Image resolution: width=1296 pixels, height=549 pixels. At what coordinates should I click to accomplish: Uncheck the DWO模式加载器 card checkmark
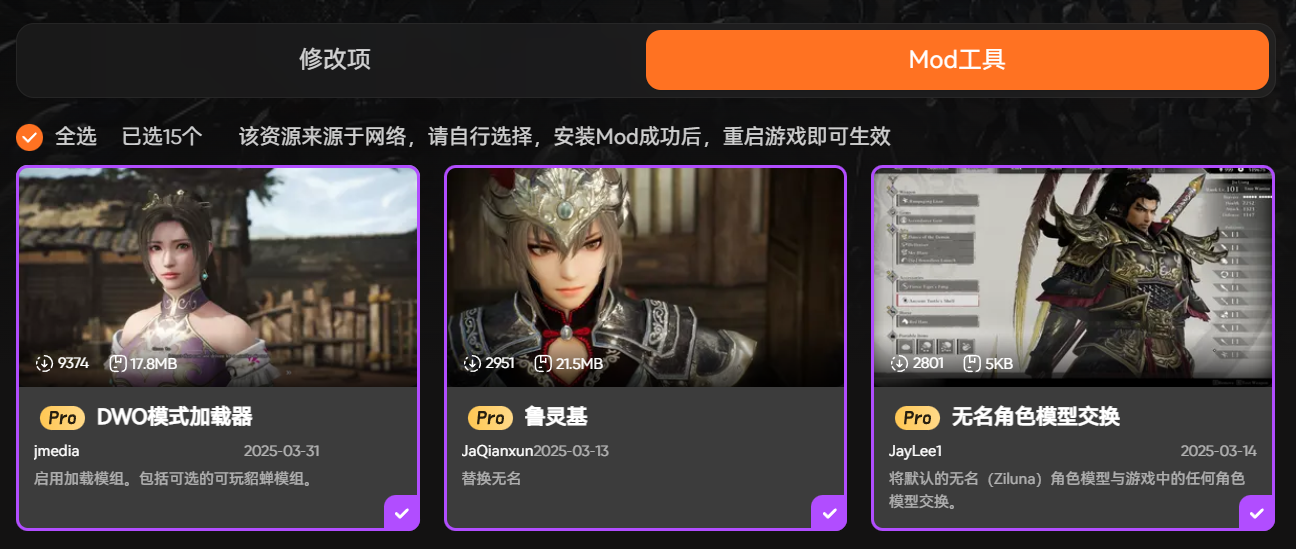click(401, 513)
